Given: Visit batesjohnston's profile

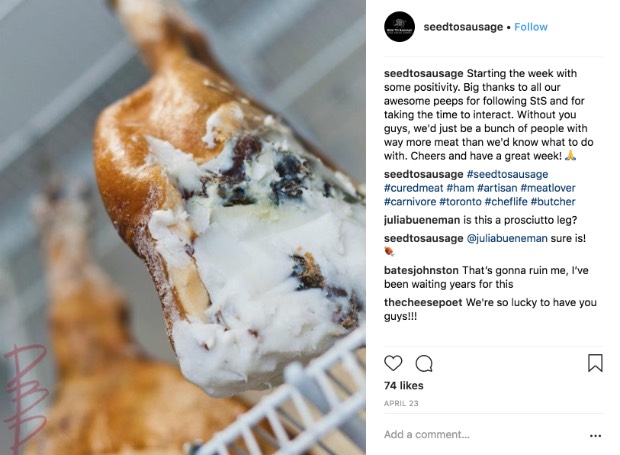Looking at the screenshot, I should coord(421,270).
